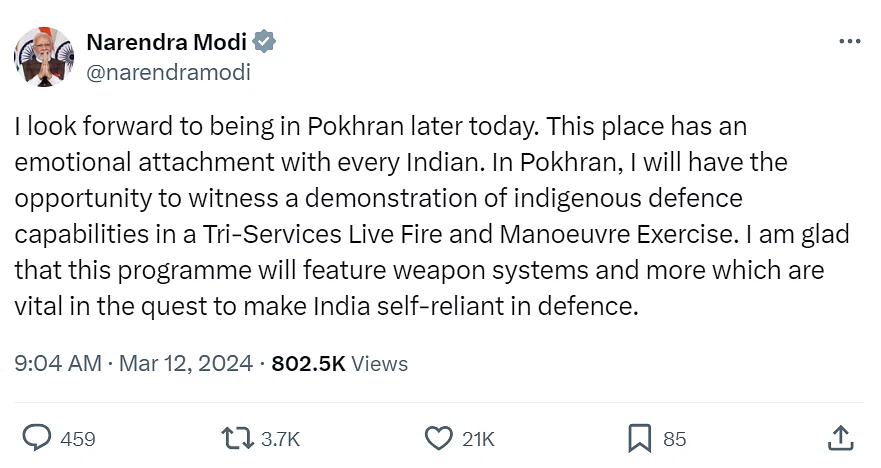The image size is (881, 468).
Task: Click the 21K likes count
Action: pyautogui.click(x=479, y=438)
